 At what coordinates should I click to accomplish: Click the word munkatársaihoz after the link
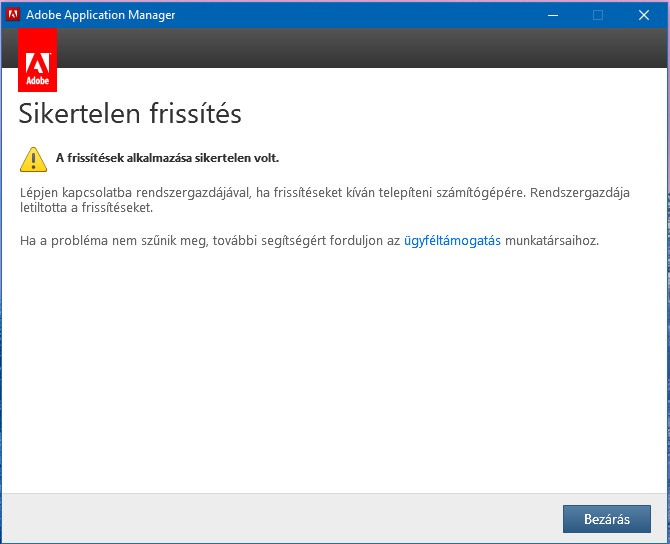tap(552, 241)
